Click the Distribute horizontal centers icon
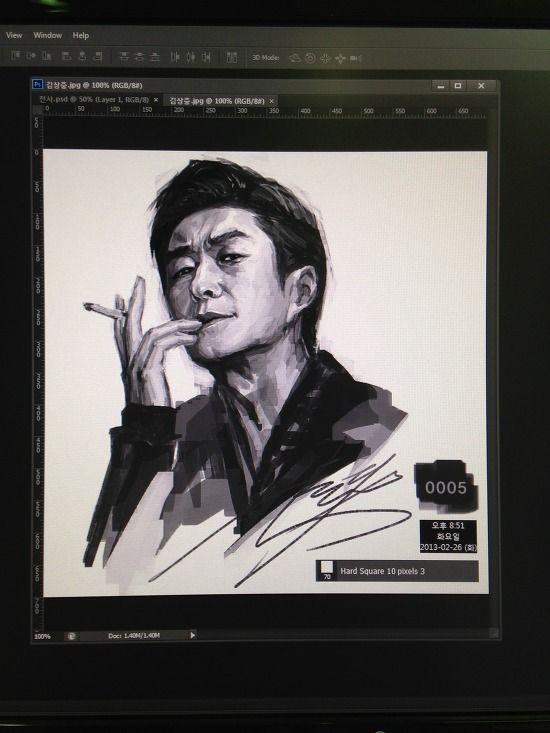 pos(190,57)
